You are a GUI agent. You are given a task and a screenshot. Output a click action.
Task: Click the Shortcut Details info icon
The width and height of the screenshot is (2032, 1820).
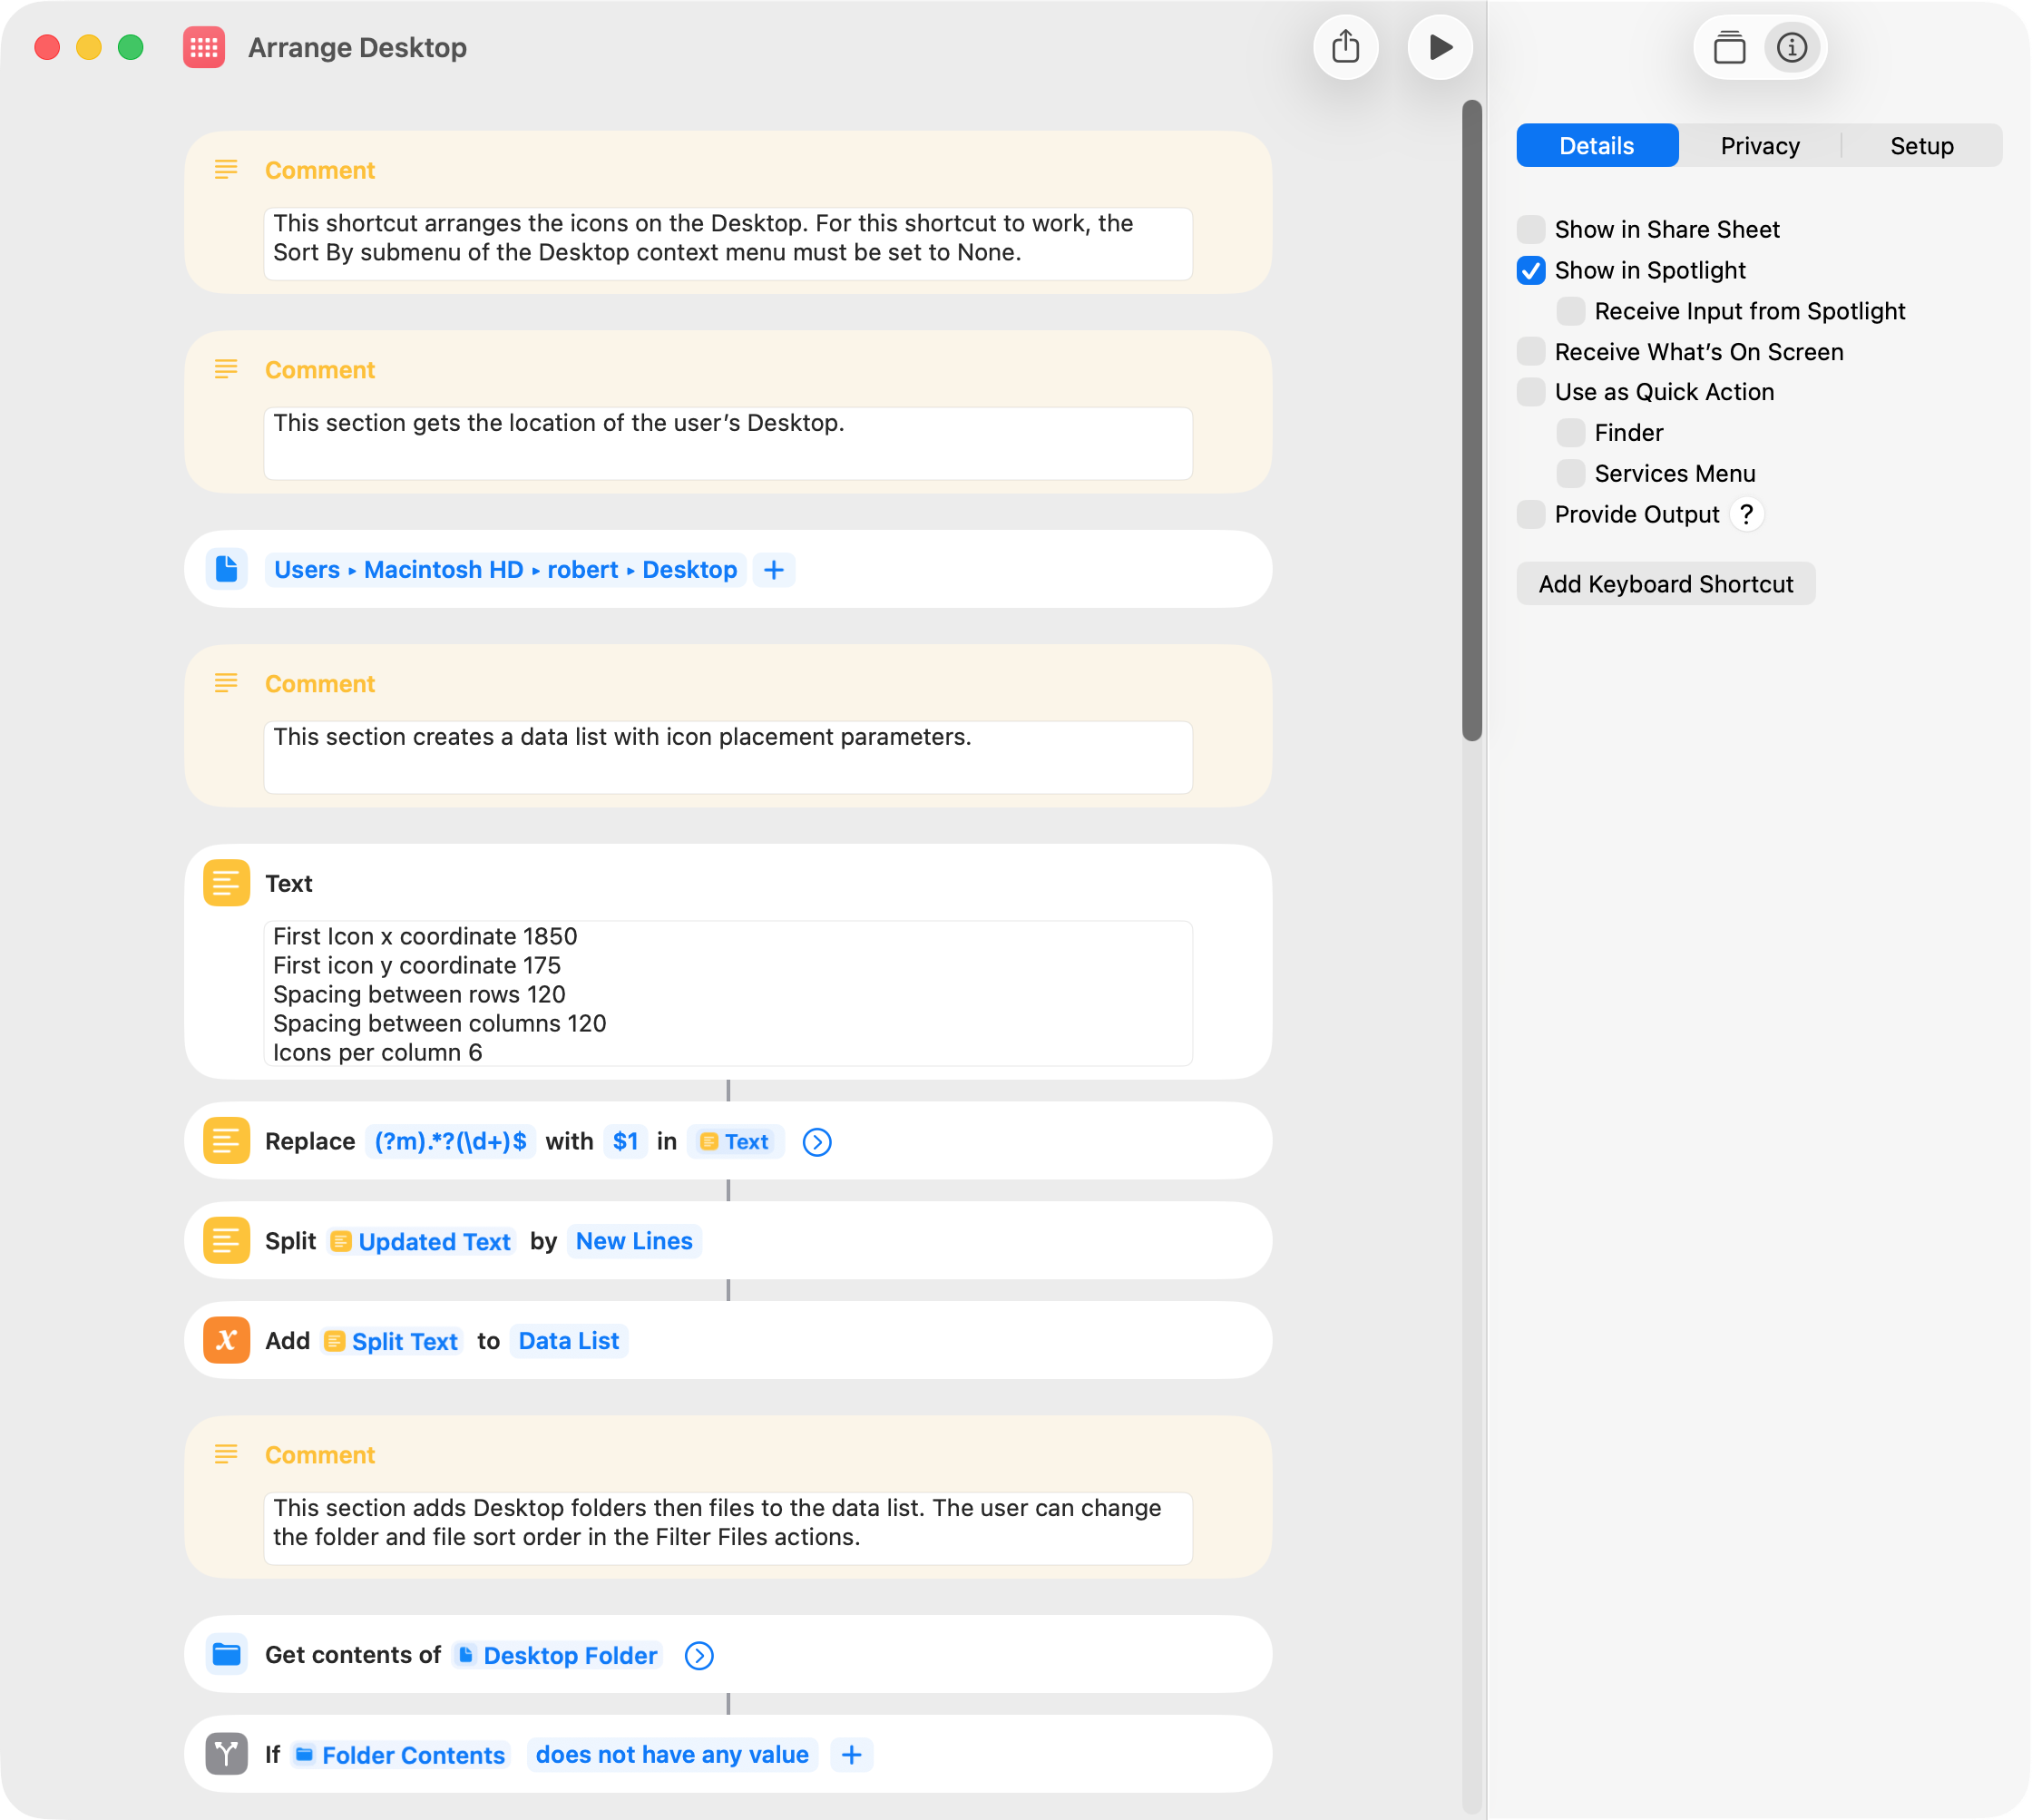click(x=1791, y=47)
